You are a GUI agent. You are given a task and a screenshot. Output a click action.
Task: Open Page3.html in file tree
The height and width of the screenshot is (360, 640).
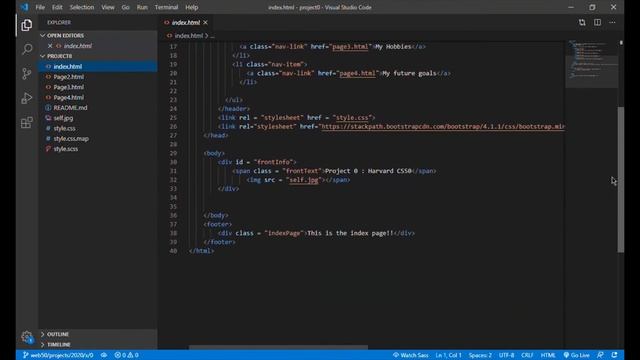(x=69, y=87)
